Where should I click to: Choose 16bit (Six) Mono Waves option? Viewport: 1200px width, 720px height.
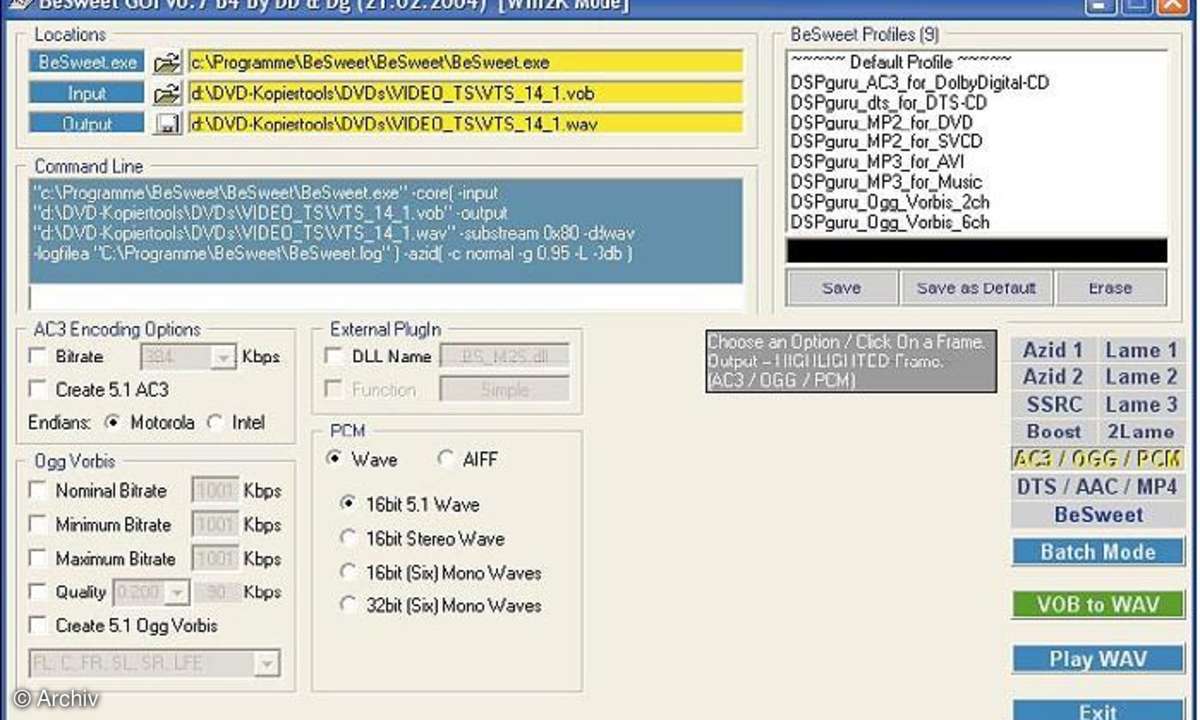[348, 572]
